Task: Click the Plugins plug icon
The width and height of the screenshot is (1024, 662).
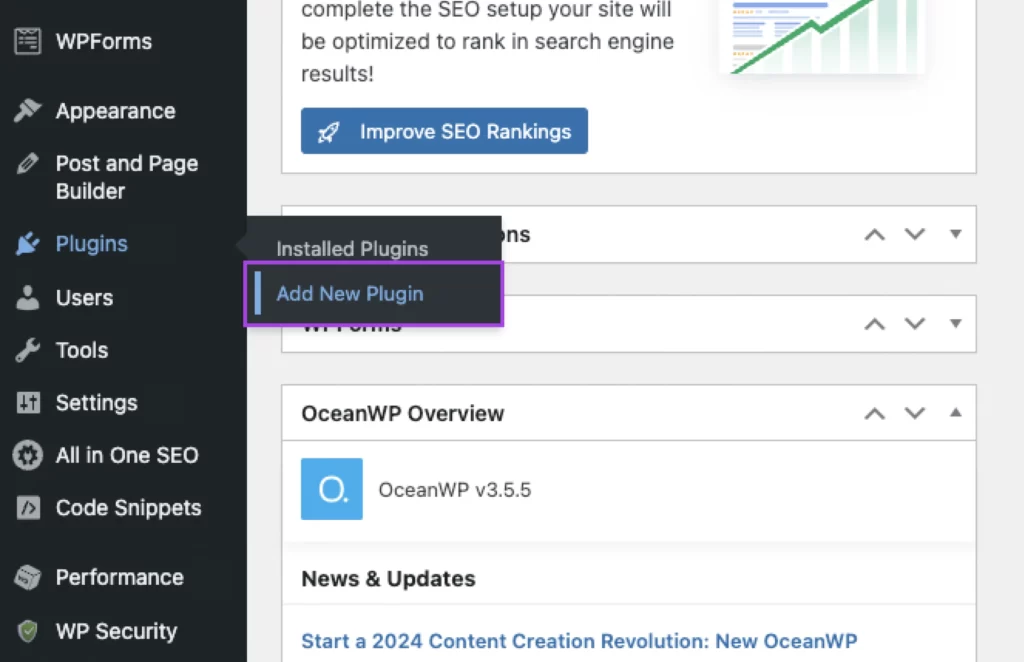Action: click(27, 244)
